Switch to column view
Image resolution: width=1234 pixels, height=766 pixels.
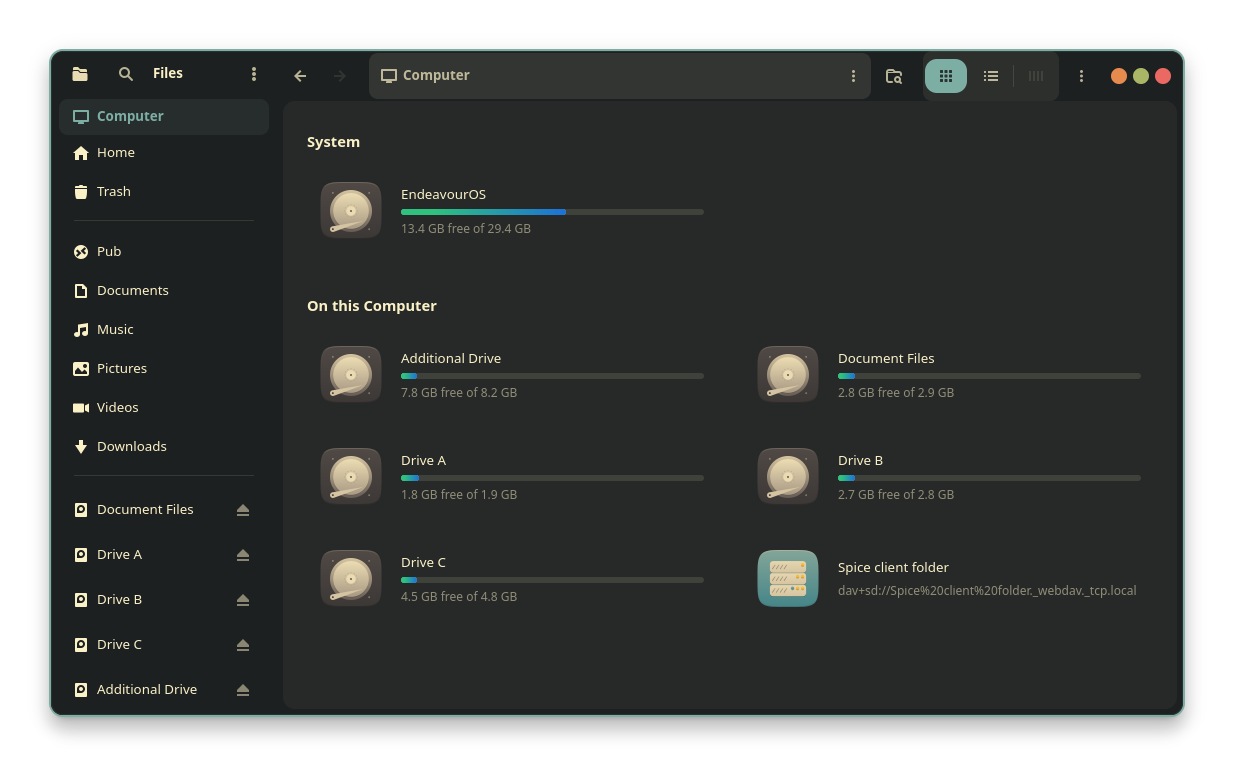tap(1036, 76)
